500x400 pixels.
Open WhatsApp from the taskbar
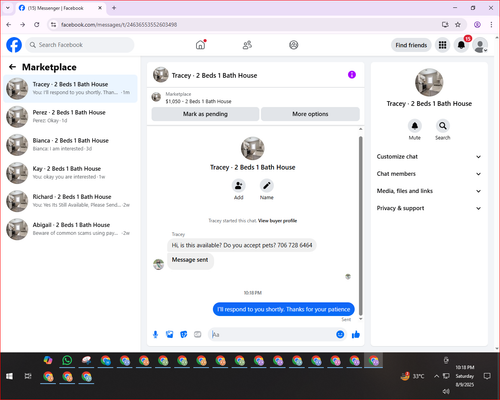click(67, 360)
